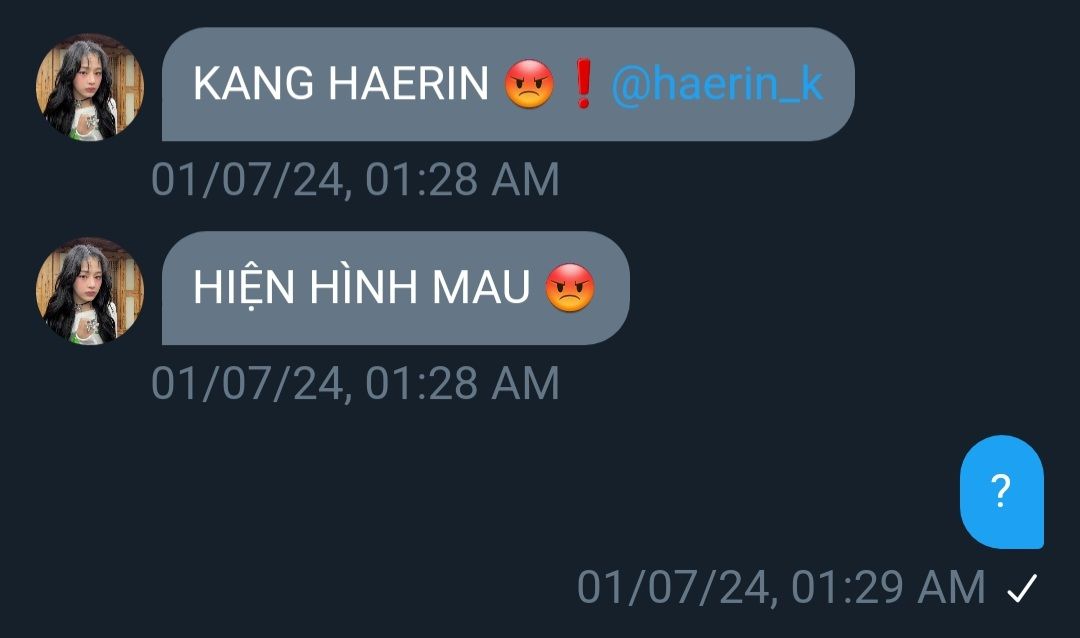Open the @haerin_k mention link
Image resolution: width=1080 pixels, height=638 pixels.
pos(717,85)
